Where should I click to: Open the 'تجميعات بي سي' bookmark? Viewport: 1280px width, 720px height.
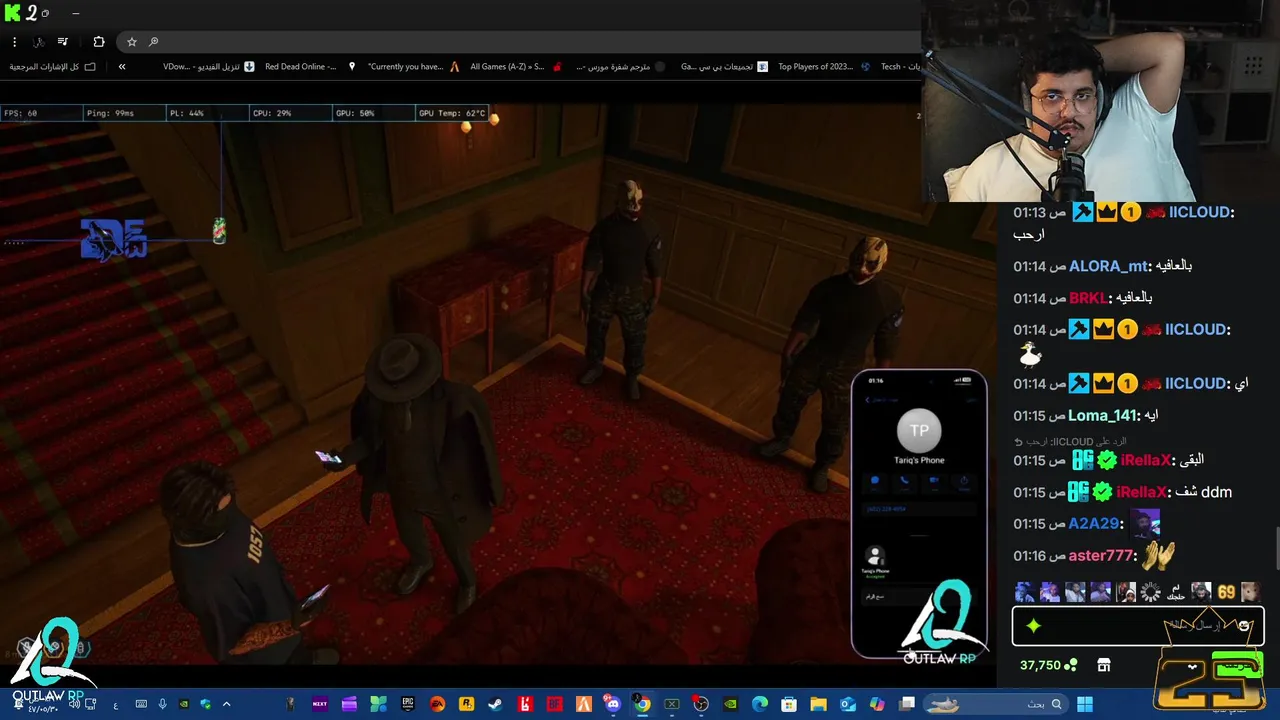click(725, 67)
